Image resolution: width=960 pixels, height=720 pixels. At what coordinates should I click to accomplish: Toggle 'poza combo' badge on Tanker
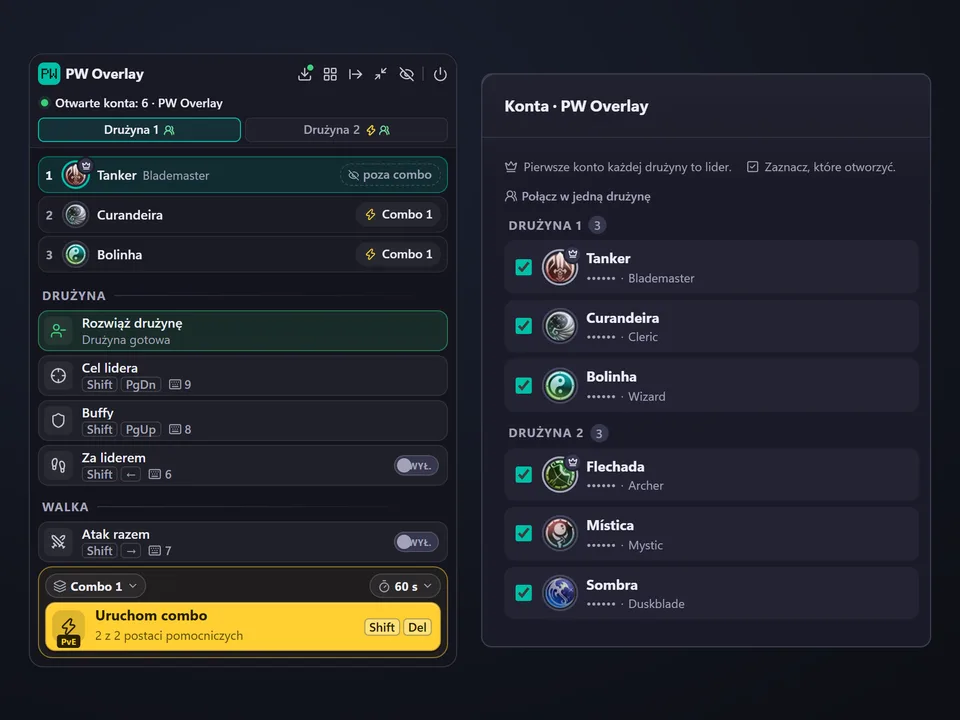(390, 175)
